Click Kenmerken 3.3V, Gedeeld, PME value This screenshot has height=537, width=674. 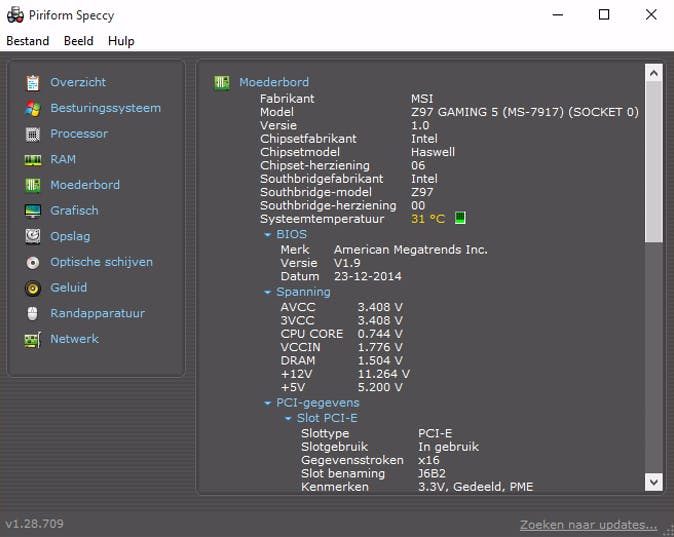tap(475, 487)
